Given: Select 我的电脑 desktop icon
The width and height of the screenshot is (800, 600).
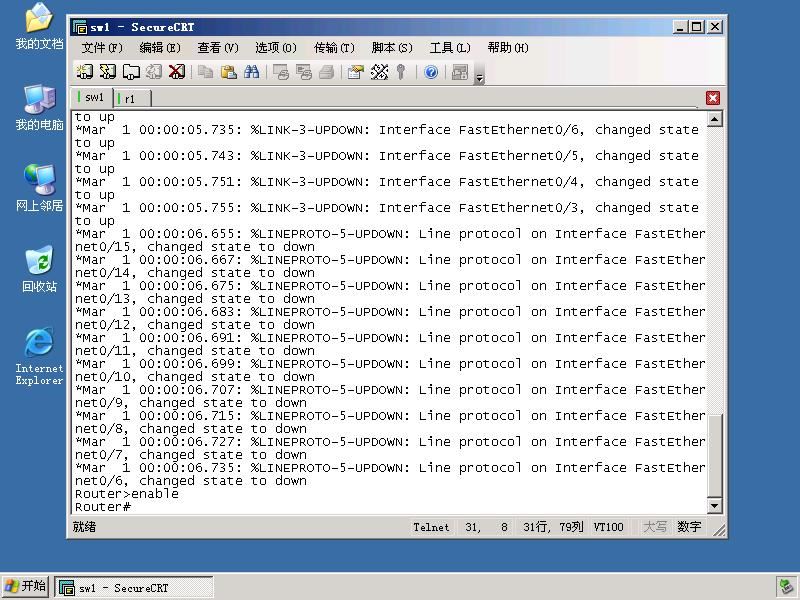Looking at the screenshot, I should pyautogui.click(x=39, y=108).
